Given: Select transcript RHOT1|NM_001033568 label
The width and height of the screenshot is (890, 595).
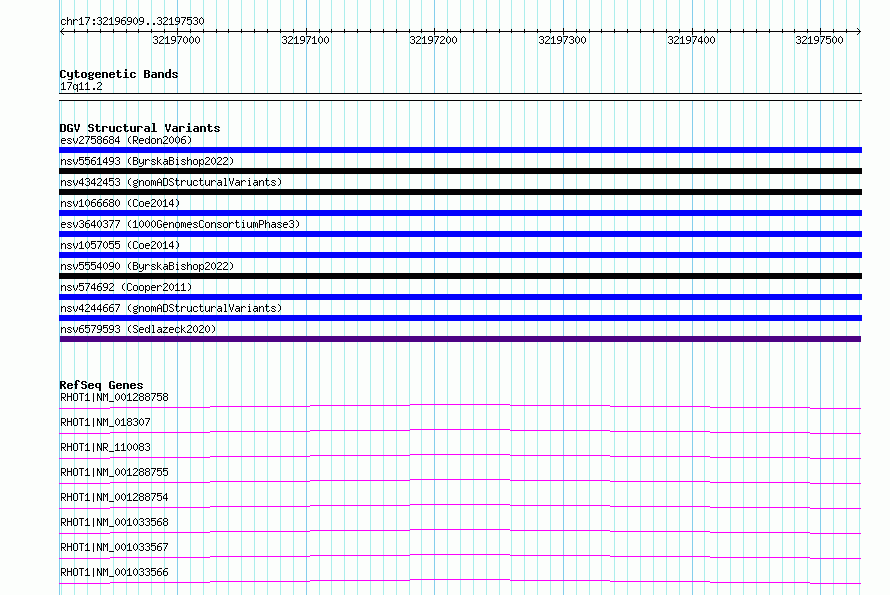Looking at the screenshot, I should coord(114,522).
